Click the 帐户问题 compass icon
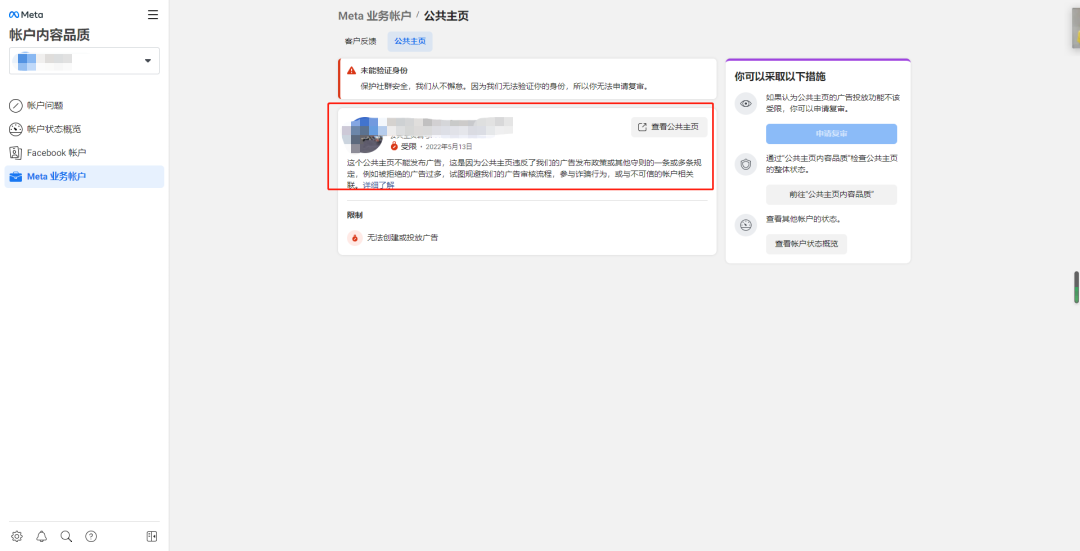This screenshot has height=551, width=1080. point(15,105)
